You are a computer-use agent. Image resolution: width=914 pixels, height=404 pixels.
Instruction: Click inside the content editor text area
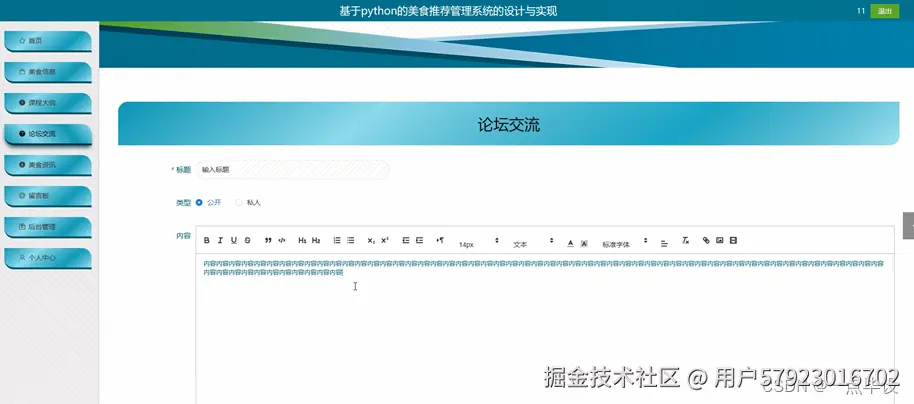point(544,329)
